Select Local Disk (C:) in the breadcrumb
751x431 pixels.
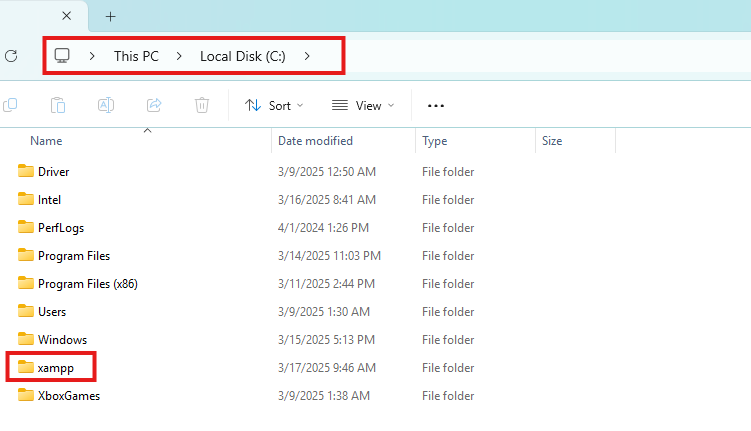click(x=243, y=56)
